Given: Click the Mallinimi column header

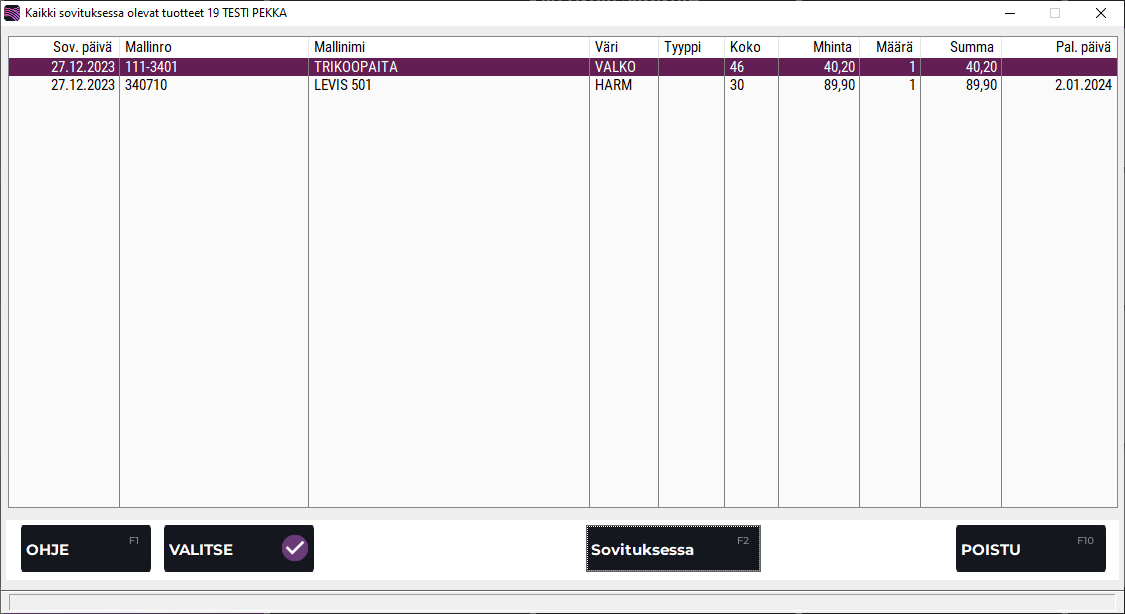Looking at the screenshot, I should [448, 47].
